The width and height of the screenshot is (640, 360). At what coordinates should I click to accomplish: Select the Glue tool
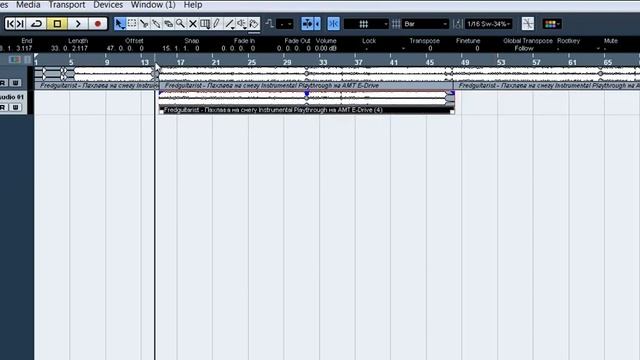click(156, 24)
